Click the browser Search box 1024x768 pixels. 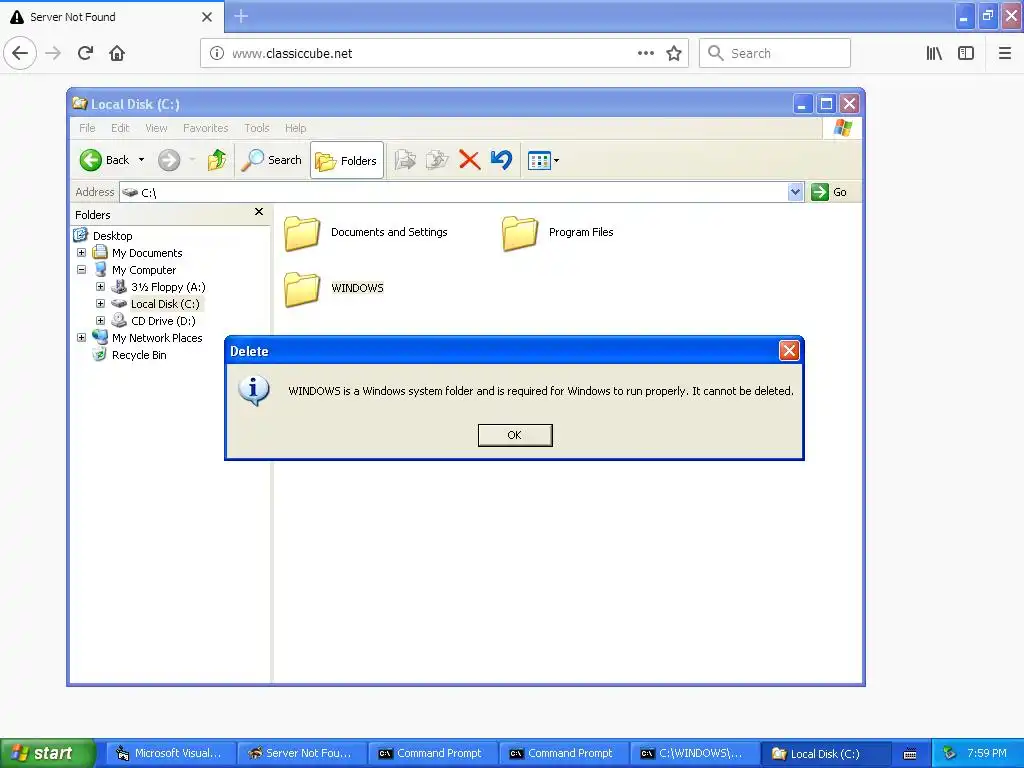click(x=775, y=53)
